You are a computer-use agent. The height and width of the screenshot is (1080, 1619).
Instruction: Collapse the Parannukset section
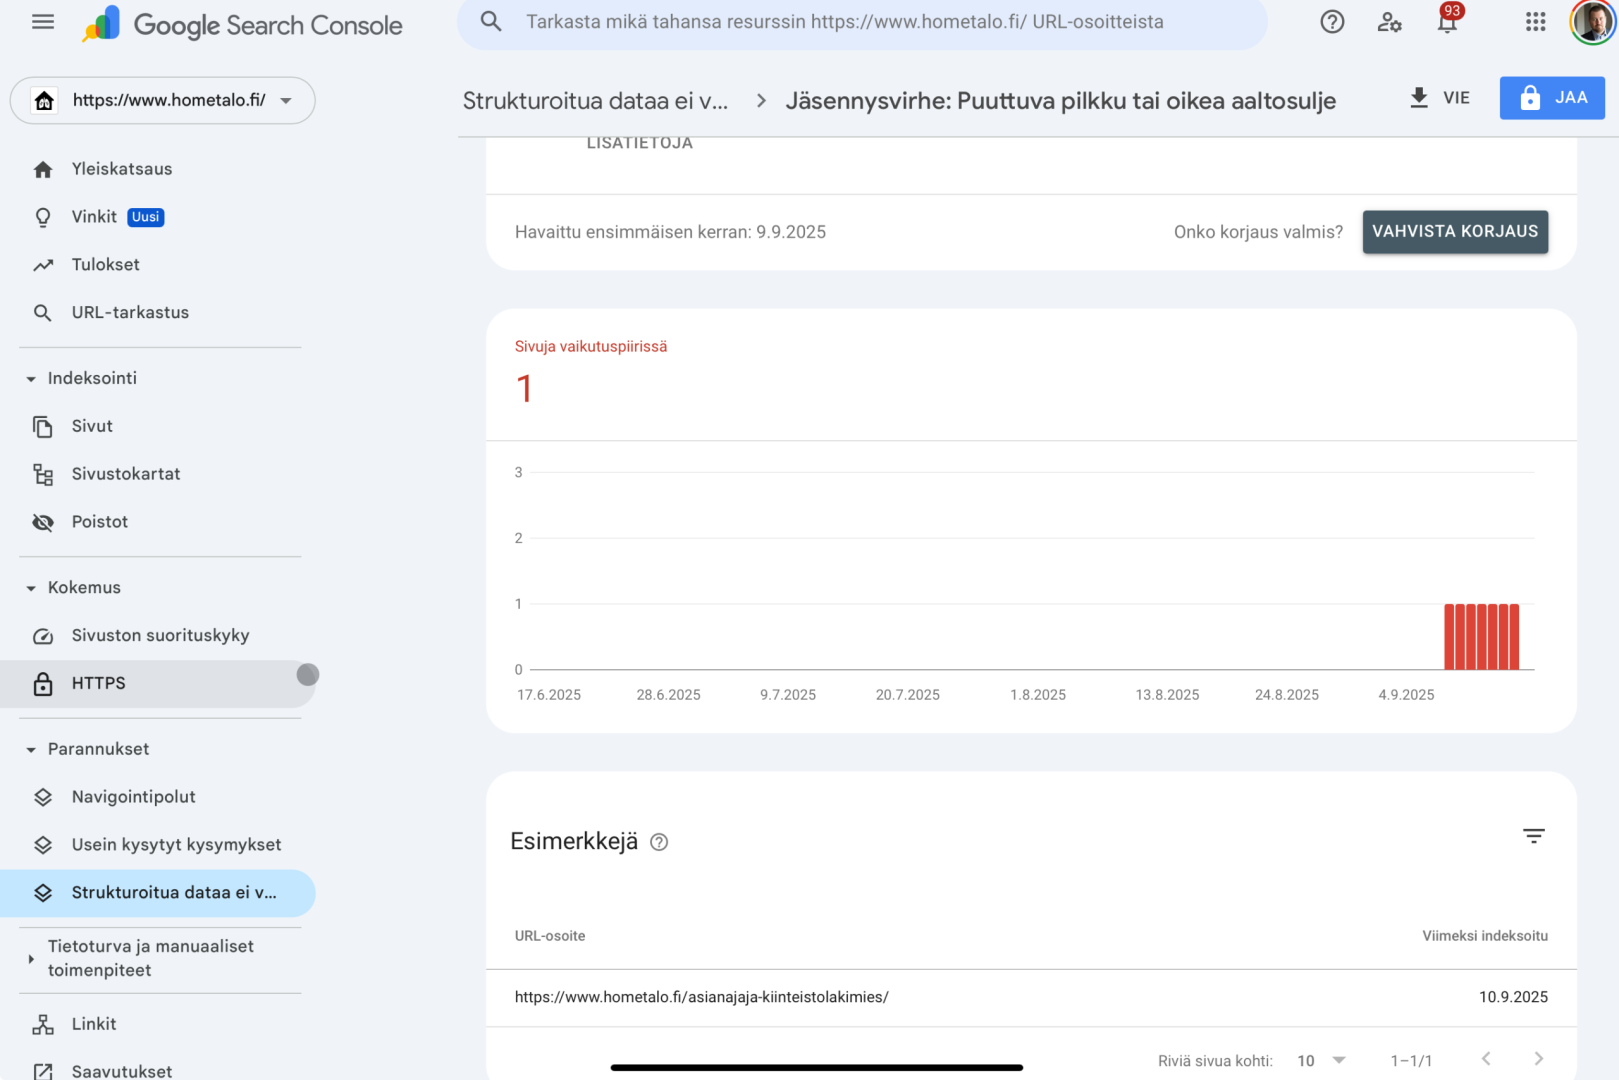coord(31,750)
